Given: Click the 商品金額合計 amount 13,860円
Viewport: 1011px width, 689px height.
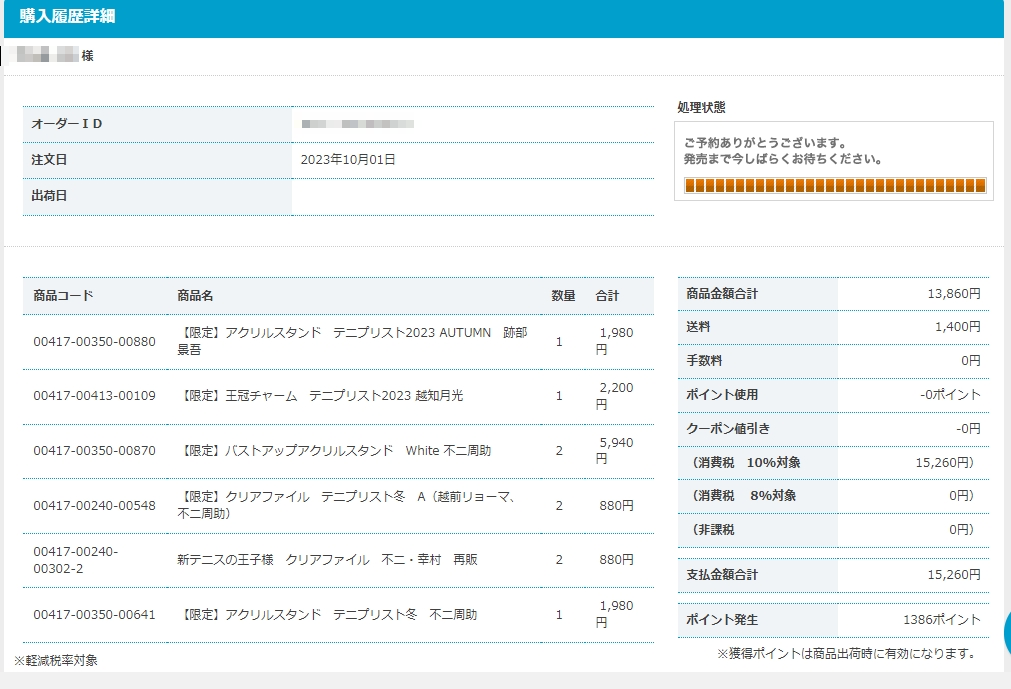Looking at the screenshot, I should point(954,294).
